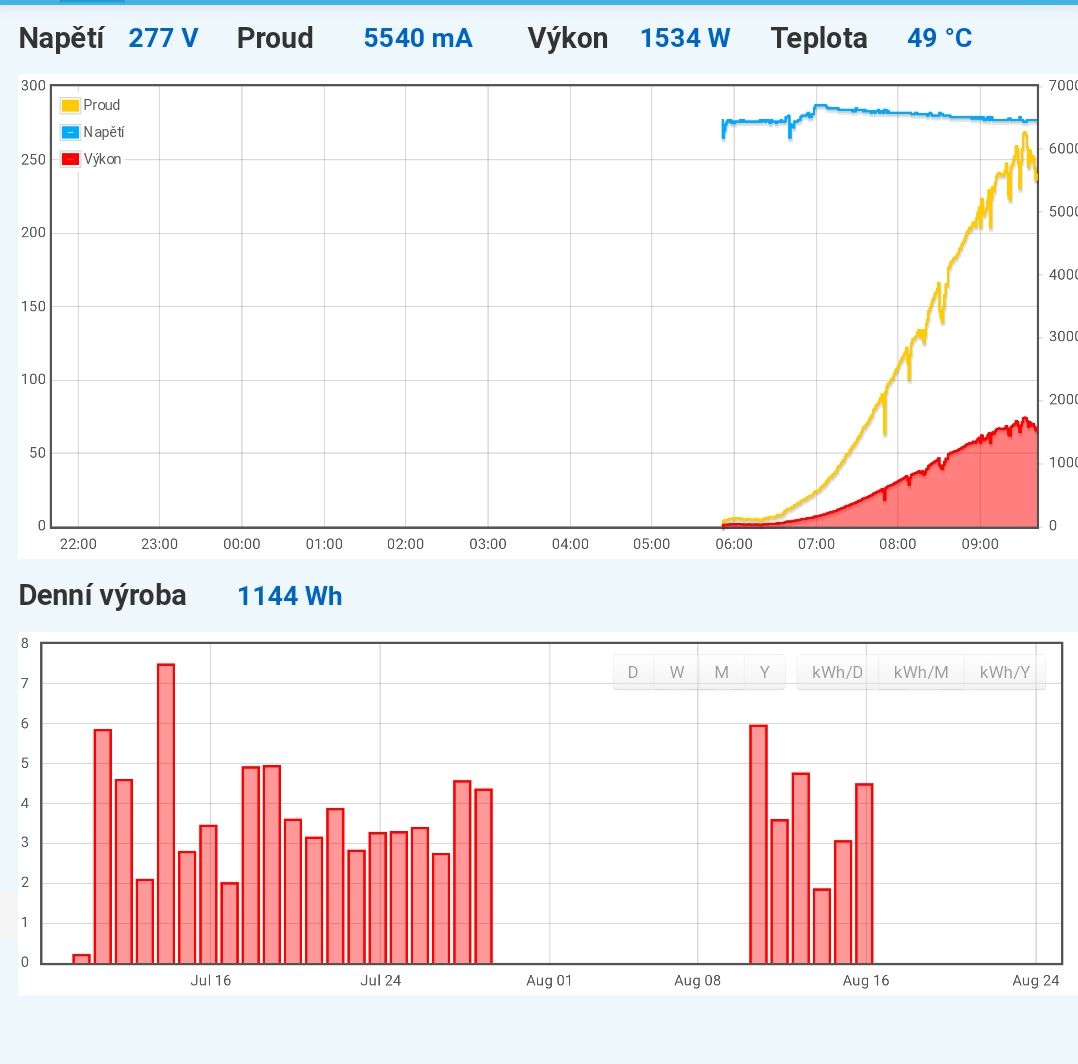Click the tallest bar in production chart
This screenshot has width=1078, height=1064.
click(166, 813)
